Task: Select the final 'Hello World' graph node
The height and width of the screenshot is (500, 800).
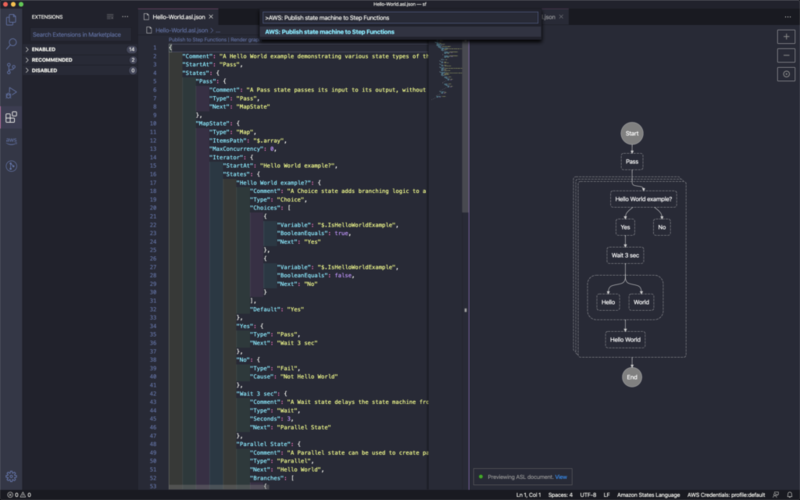Action: pos(625,340)
